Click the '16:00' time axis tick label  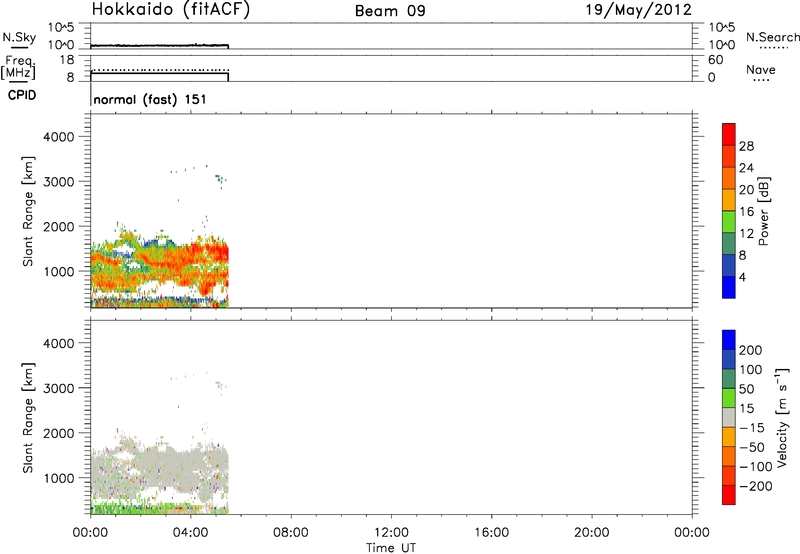(x=491, y=533)
